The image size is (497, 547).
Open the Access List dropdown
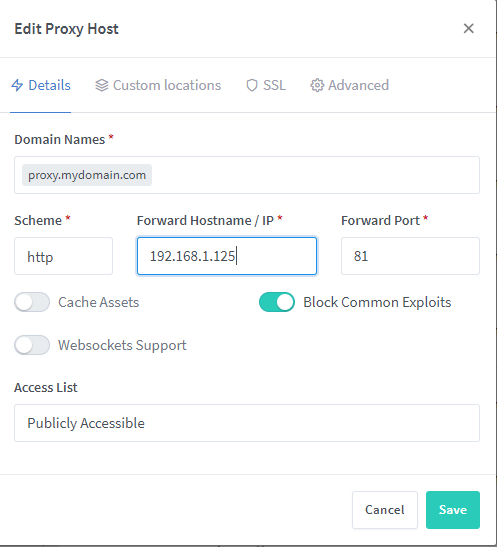247,423
